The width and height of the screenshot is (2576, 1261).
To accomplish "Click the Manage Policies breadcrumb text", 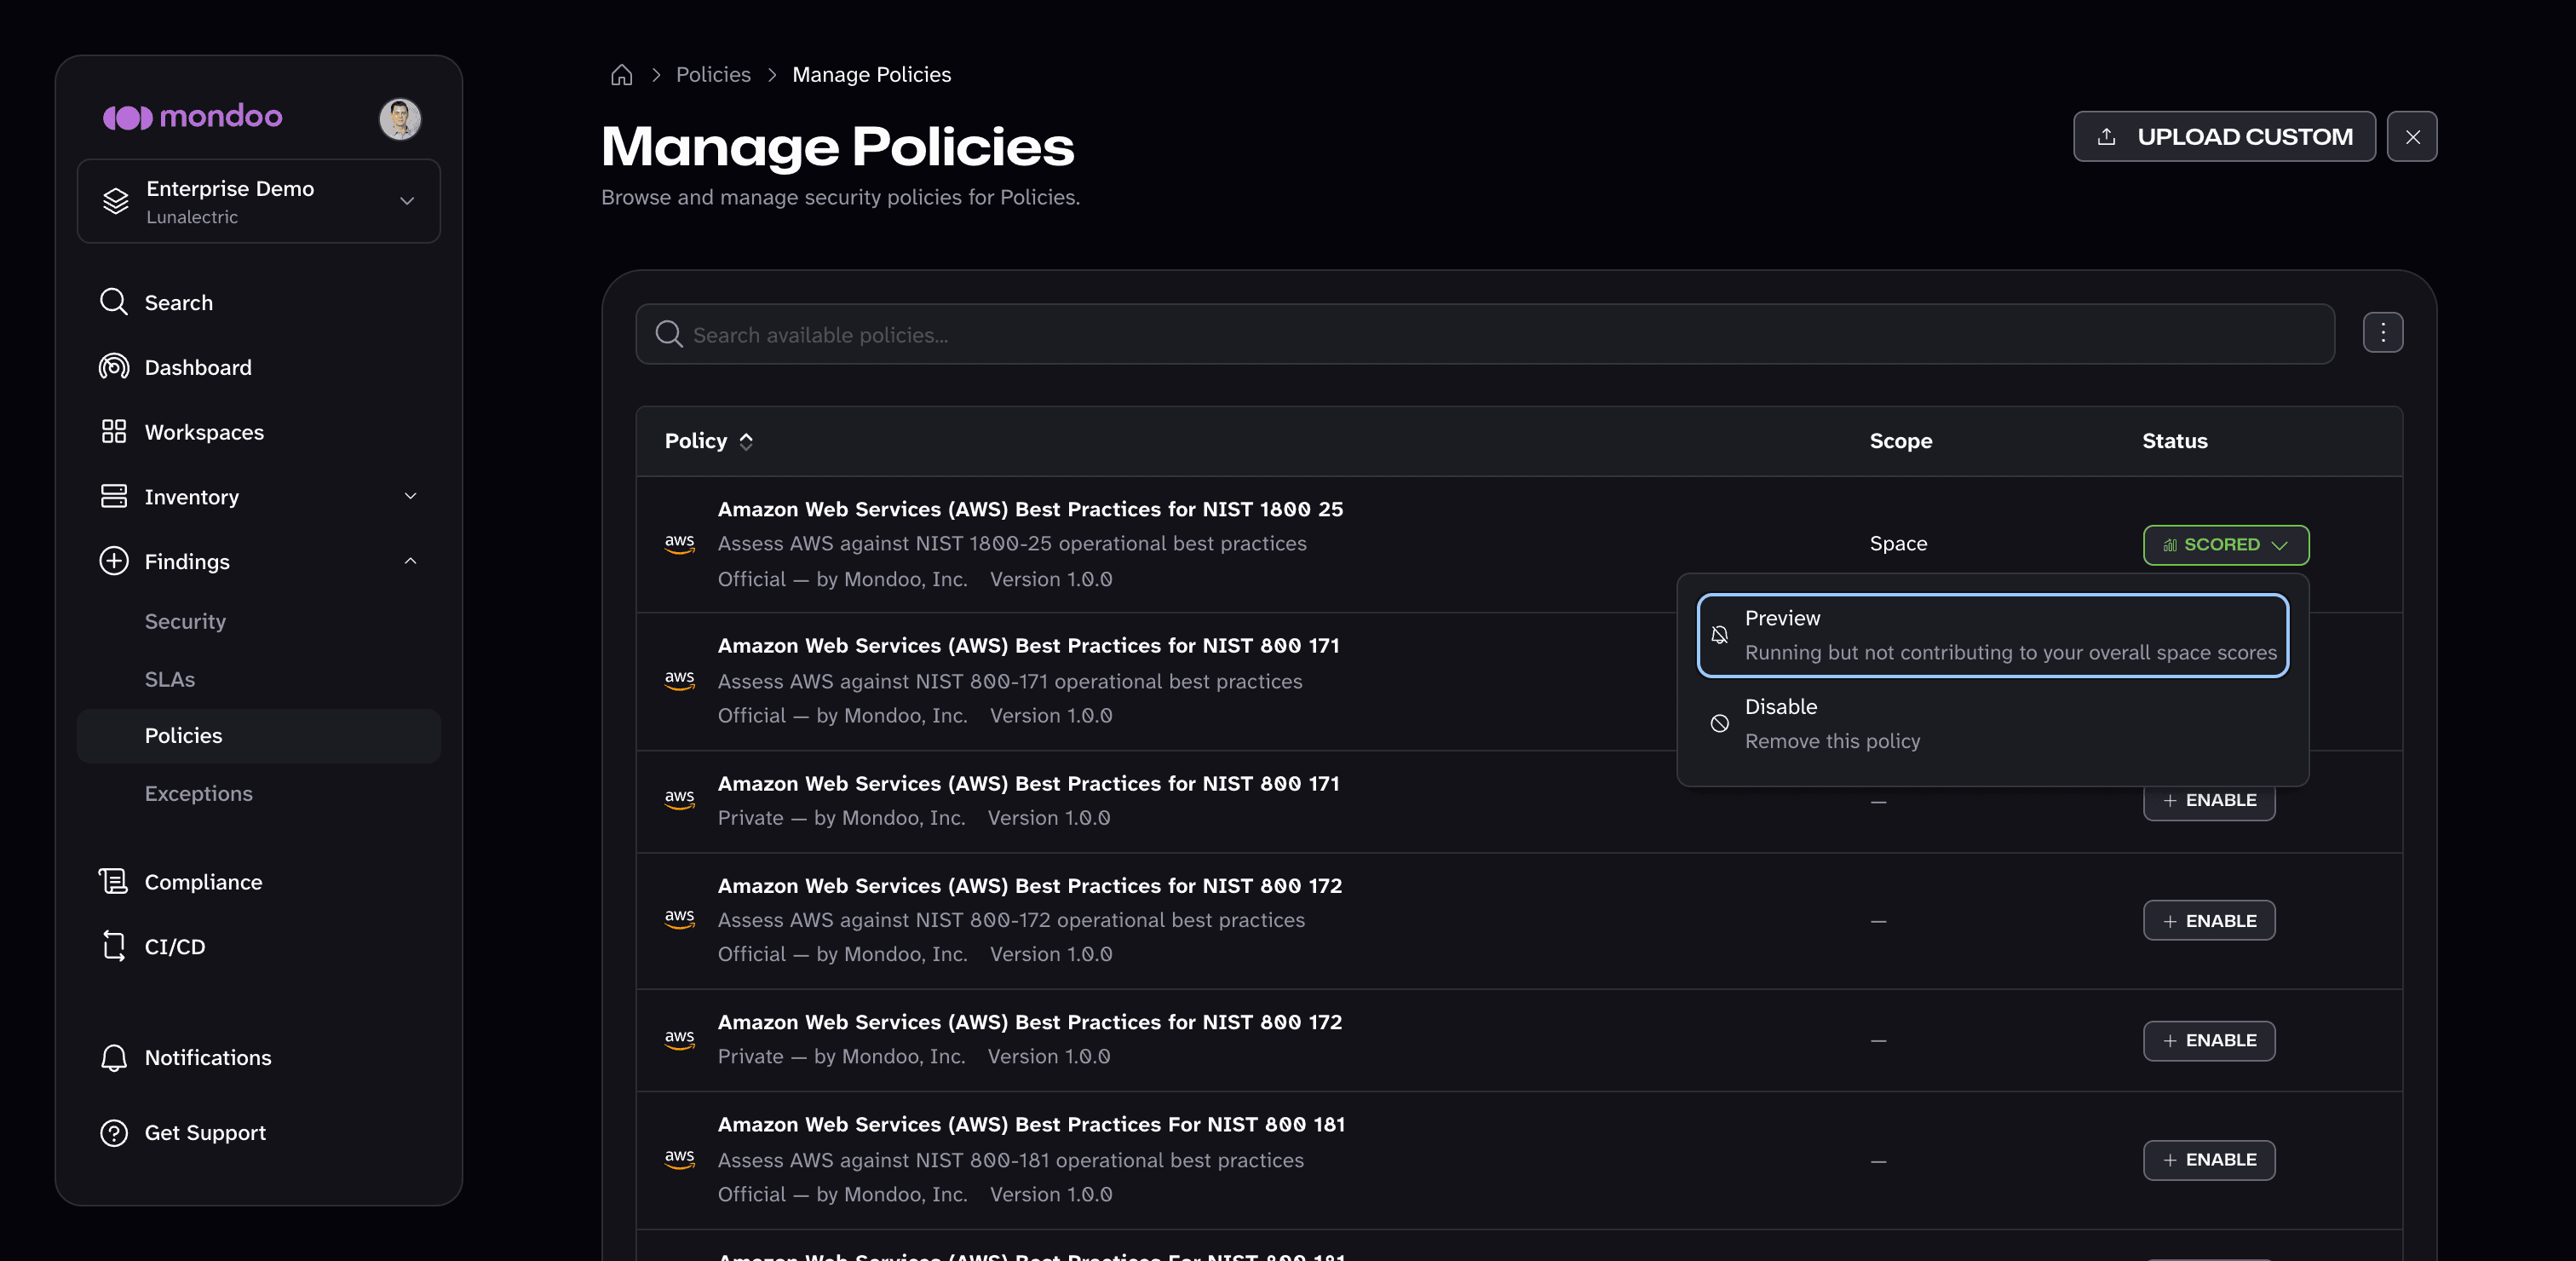I will (872, 75).
